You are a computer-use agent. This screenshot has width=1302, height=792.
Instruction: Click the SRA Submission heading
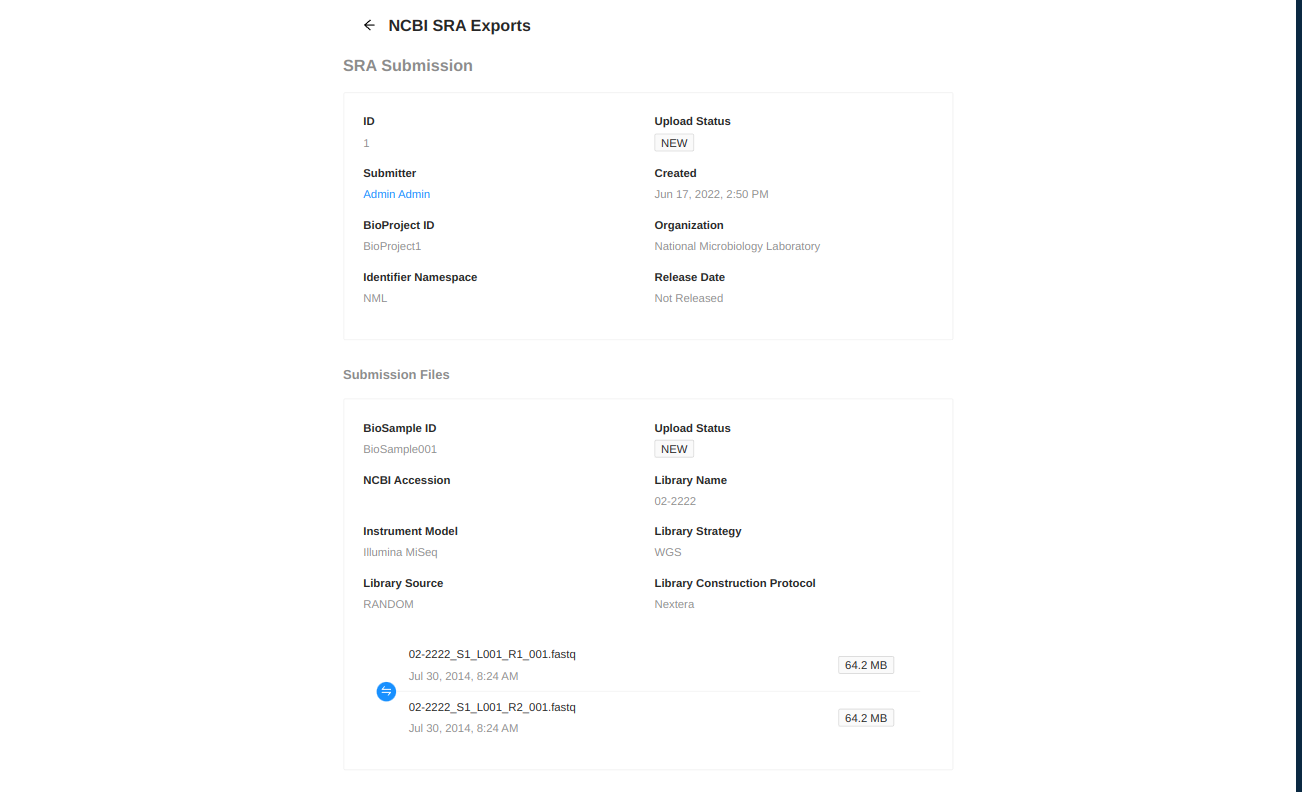pos(408,65)
